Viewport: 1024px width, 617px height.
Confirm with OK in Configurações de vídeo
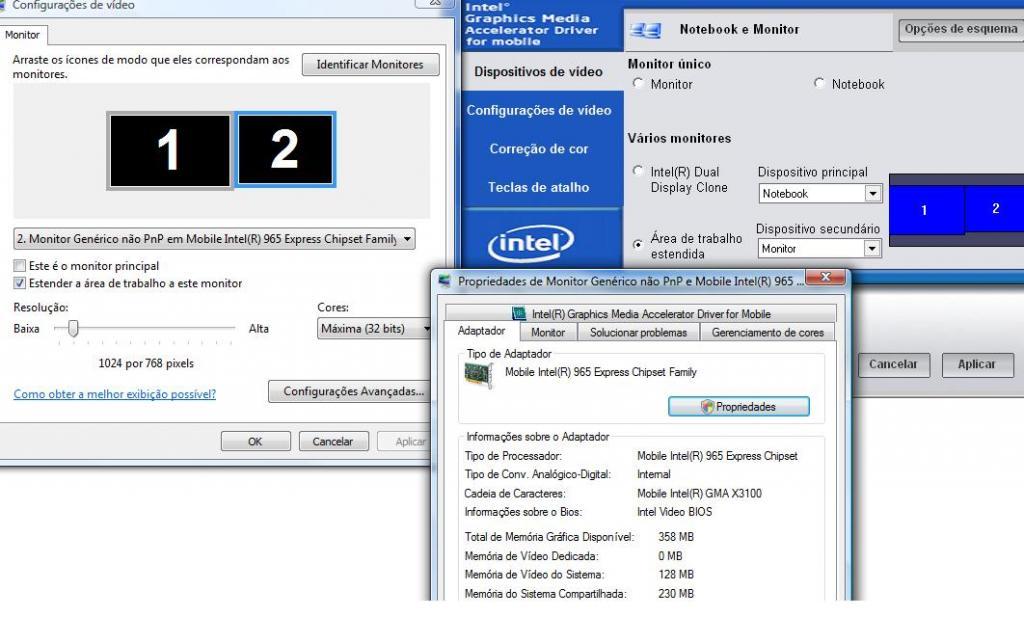point(255,441)
